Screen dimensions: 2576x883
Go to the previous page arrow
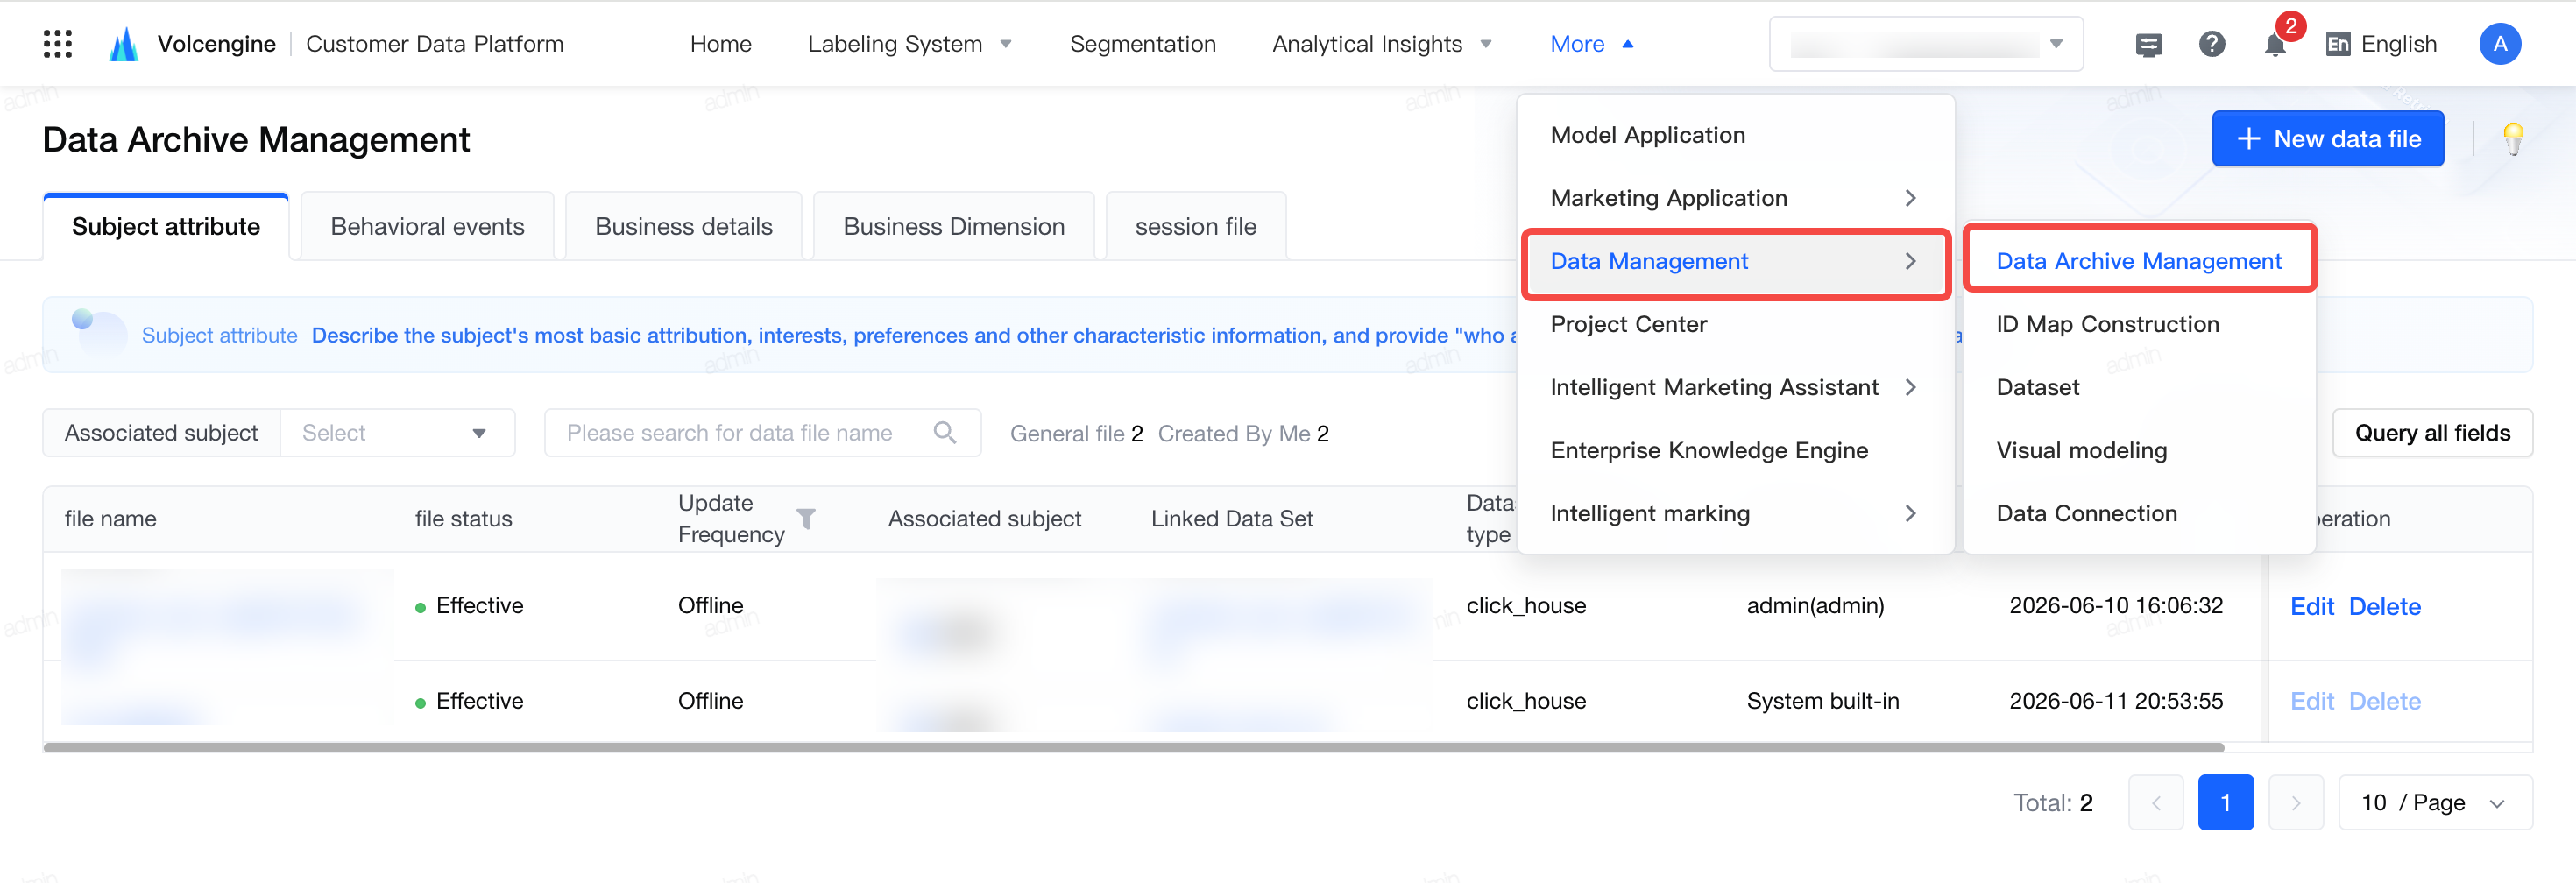2155,802
